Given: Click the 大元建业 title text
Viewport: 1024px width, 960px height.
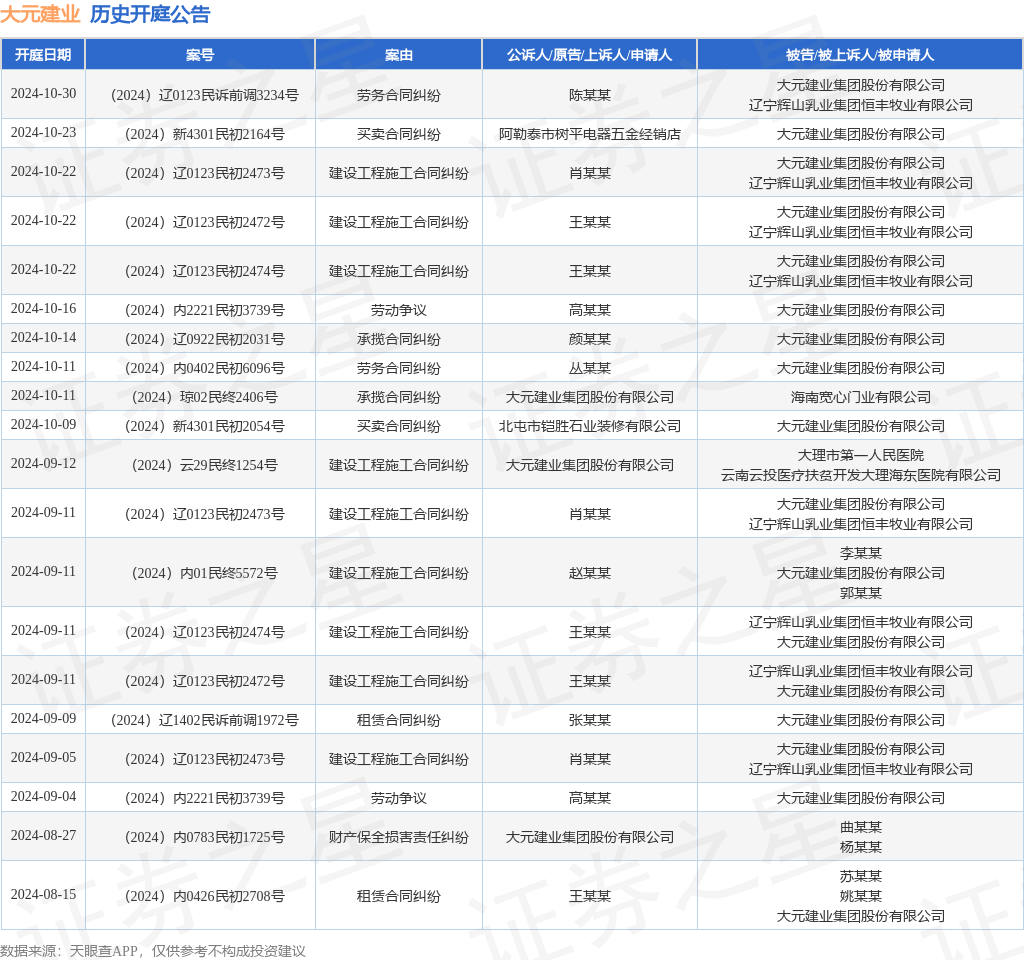Looking at the screenshot, I should 40,14.
